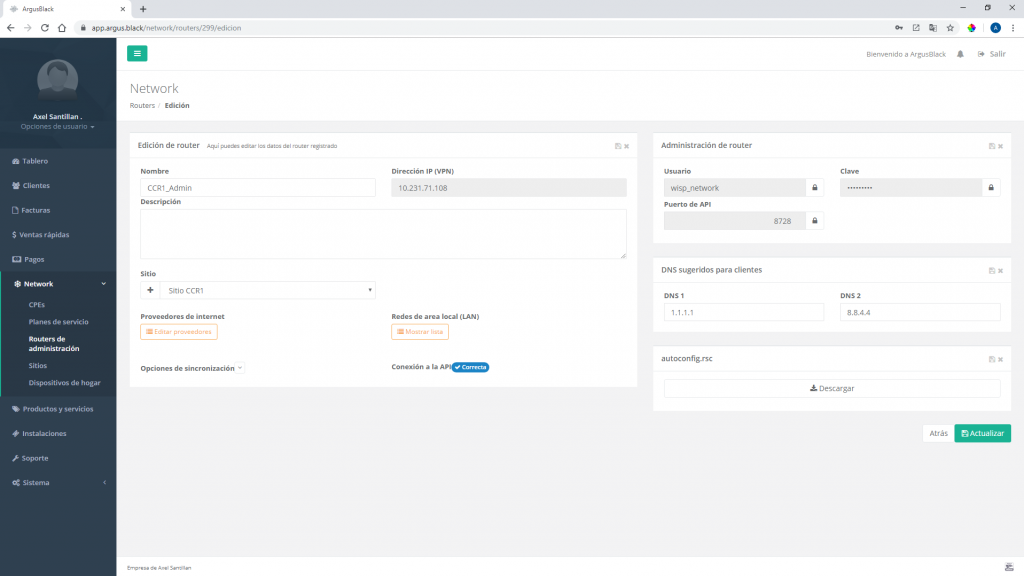
Task: Open the Sitio CCR1 dropdown
Action: point(268,291)
